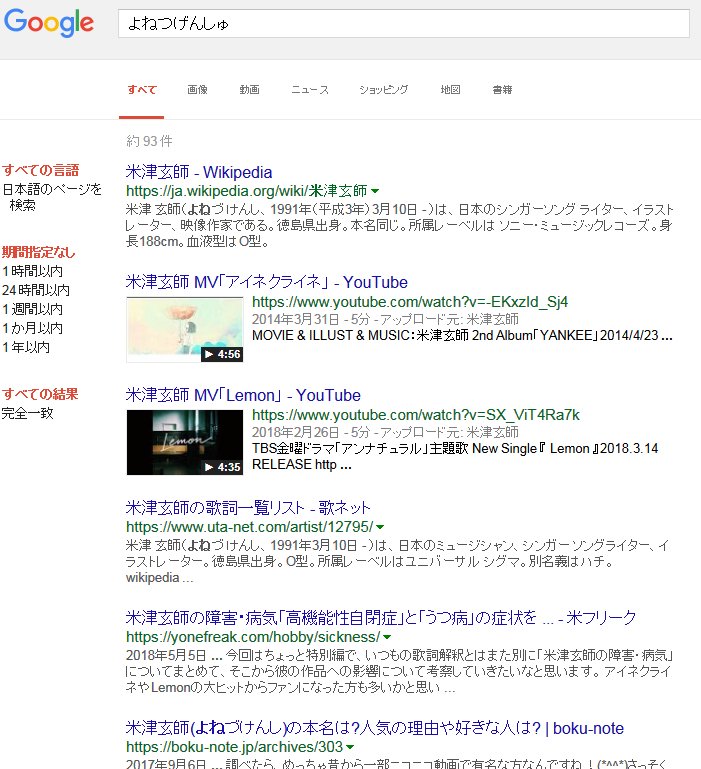Open boku-note 本名は result title
The image size is (701, 769).
[x=374, y=728]
